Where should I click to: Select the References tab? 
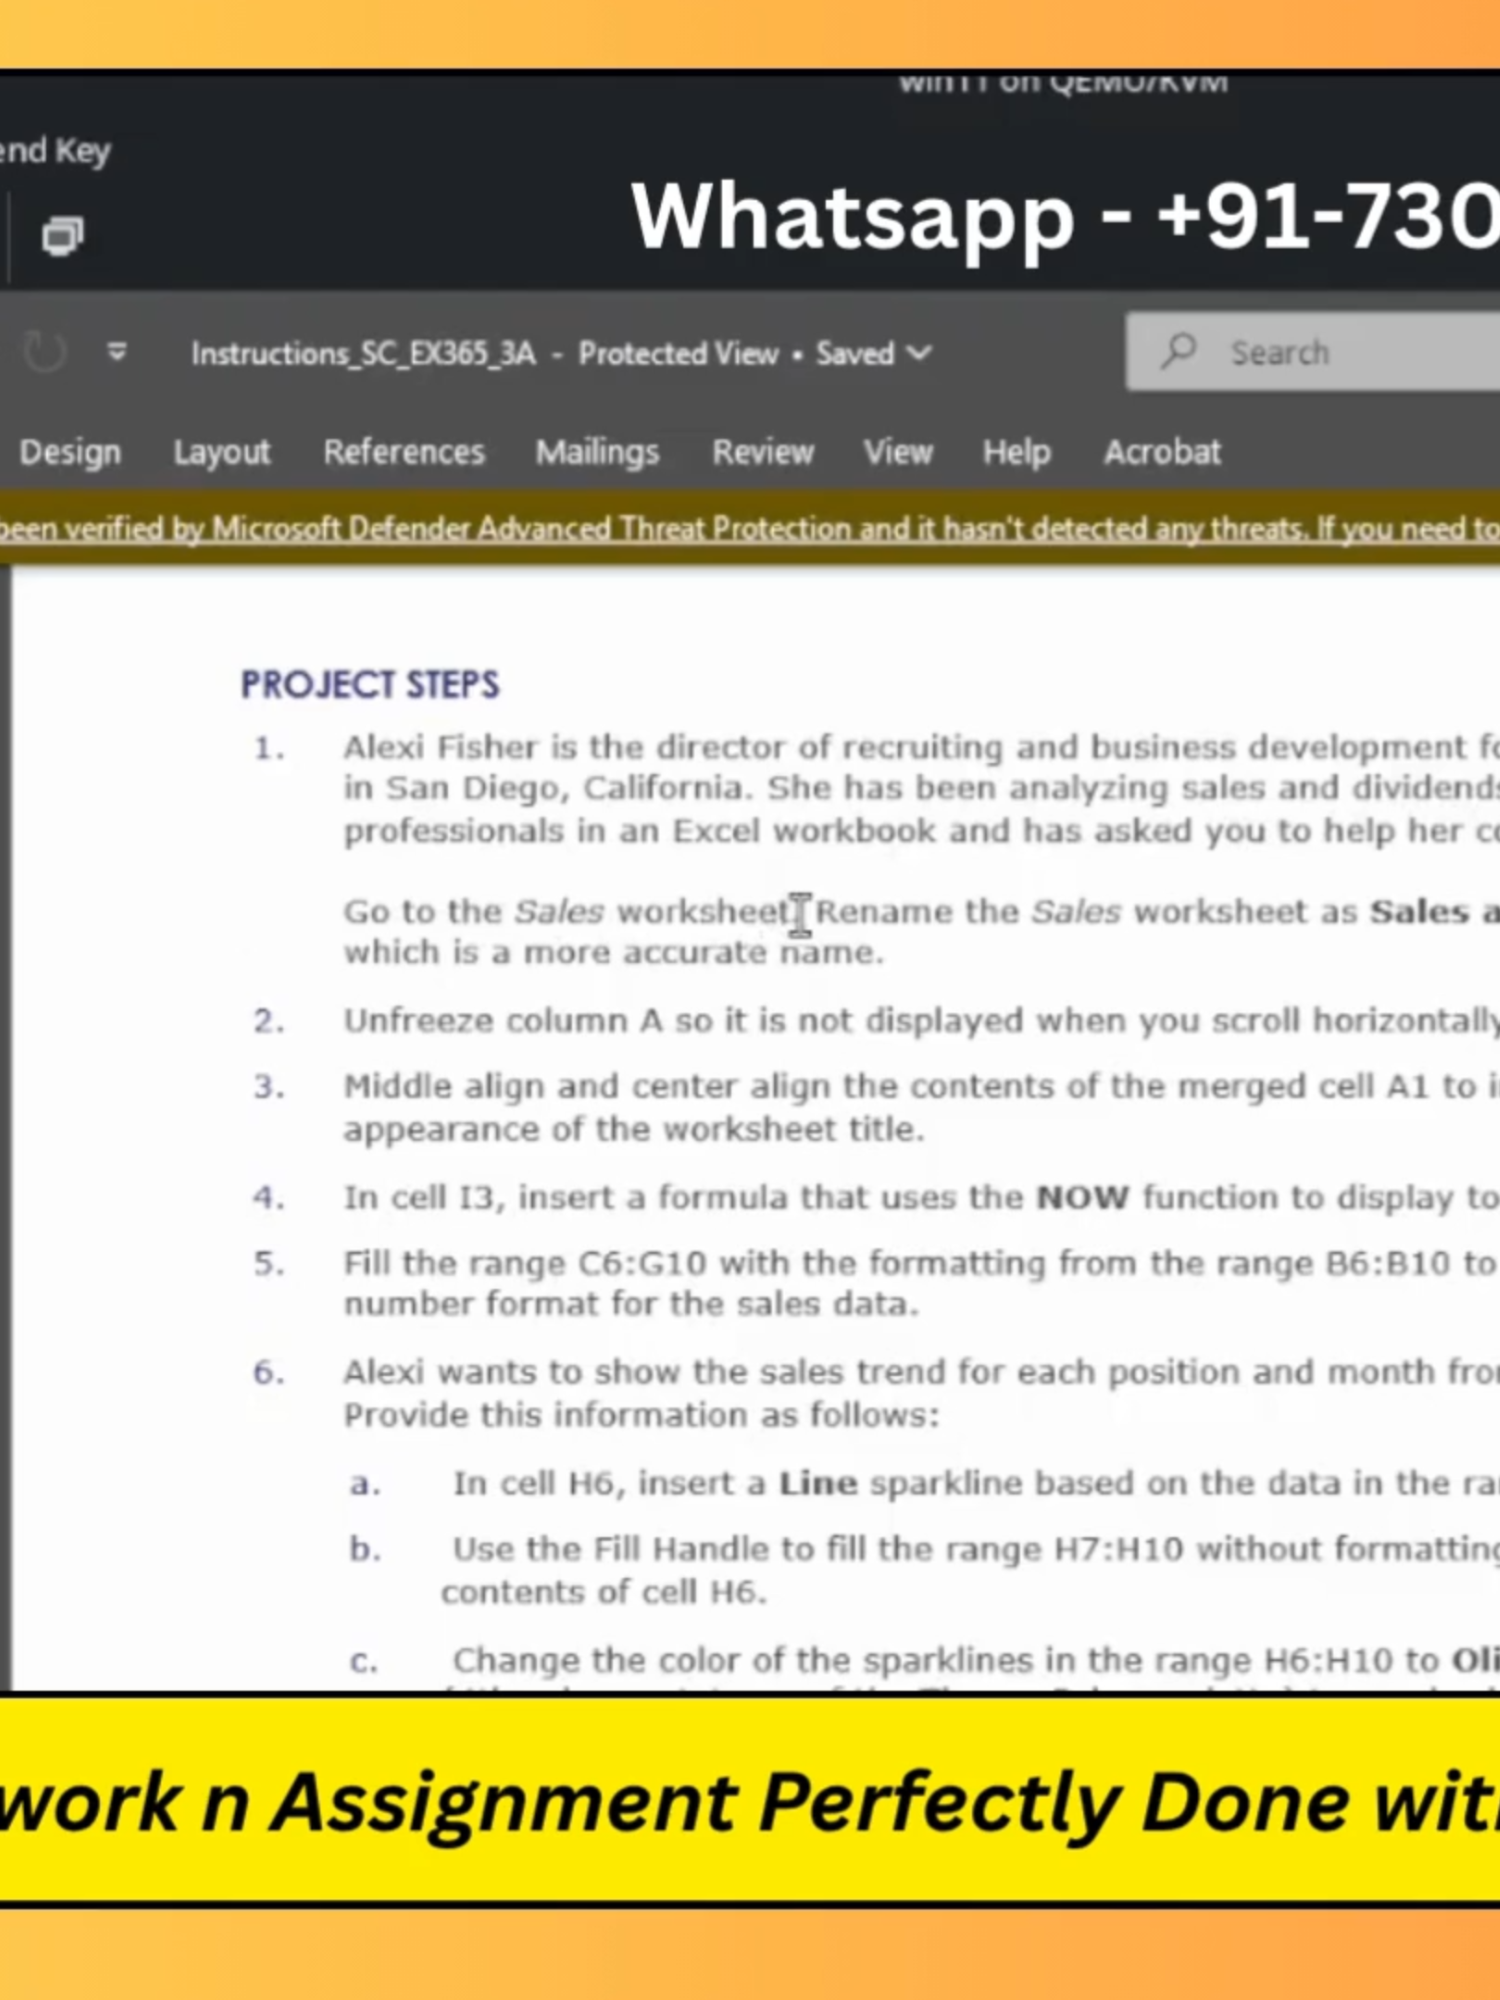click(404, 452)
